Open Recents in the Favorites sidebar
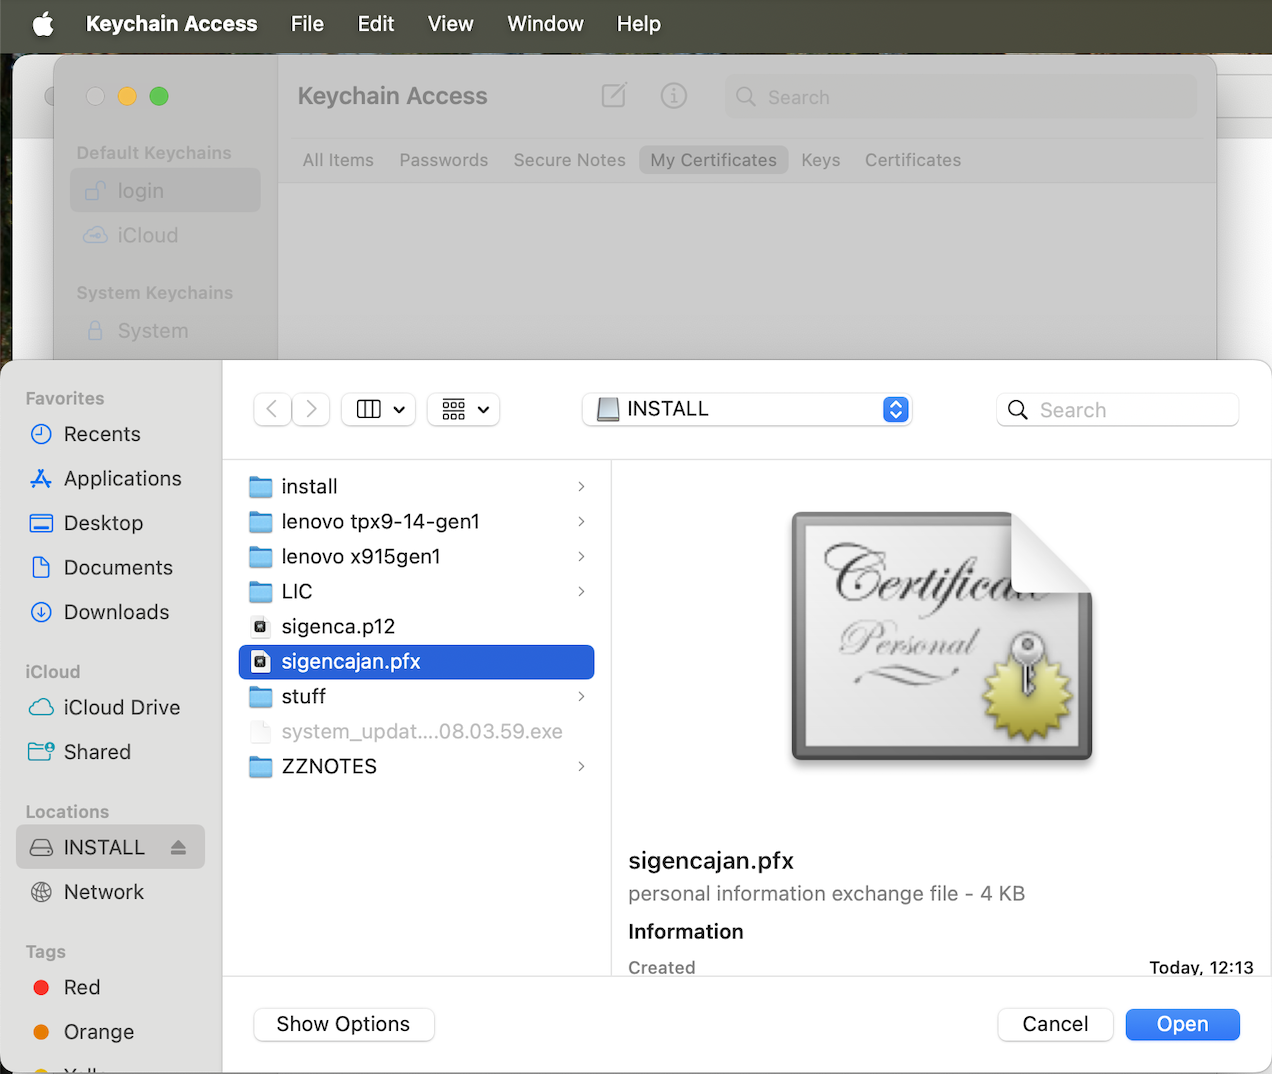The height and width of the screenshot is (1074, 1272). (x=101, y=434)
